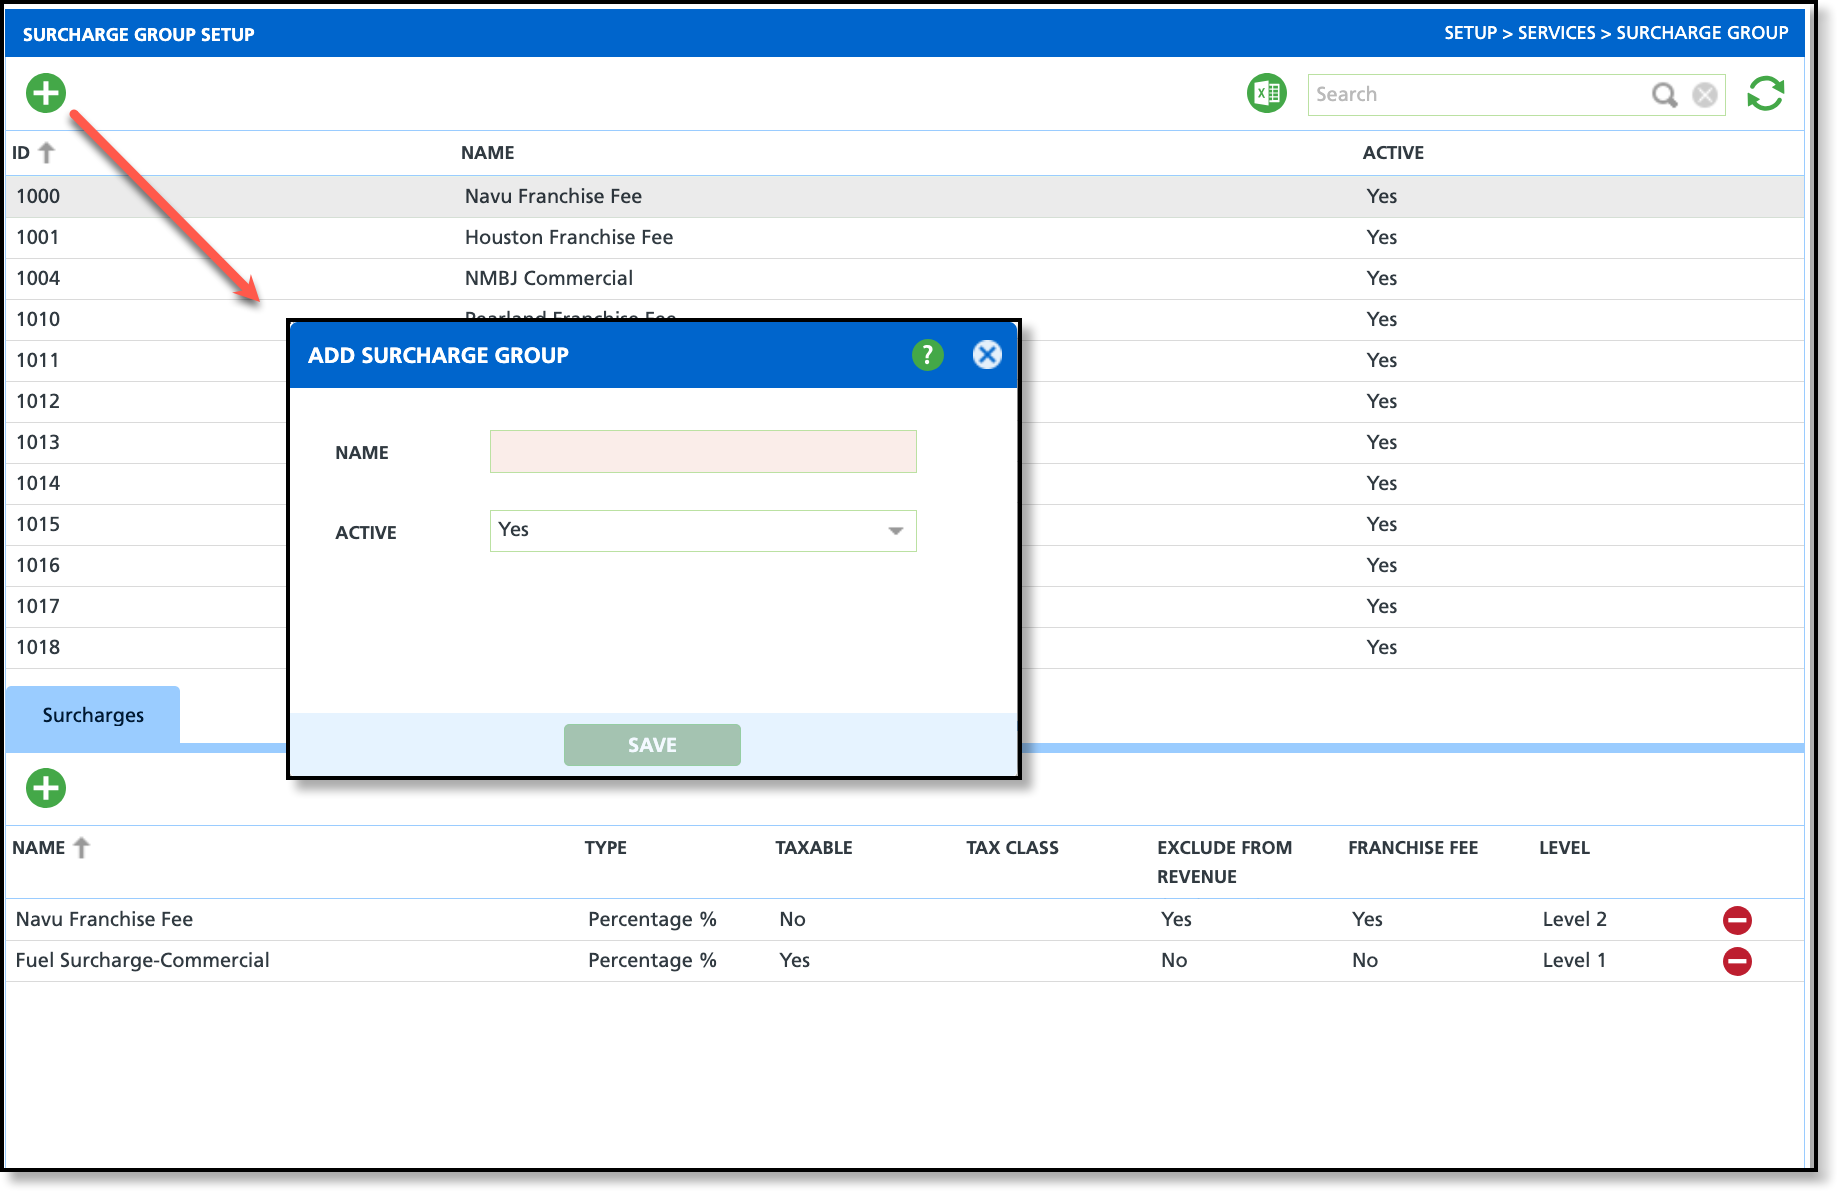Switch to the Surcharges tab
Screen dimensions: 1838x1192
pos(93,715)
